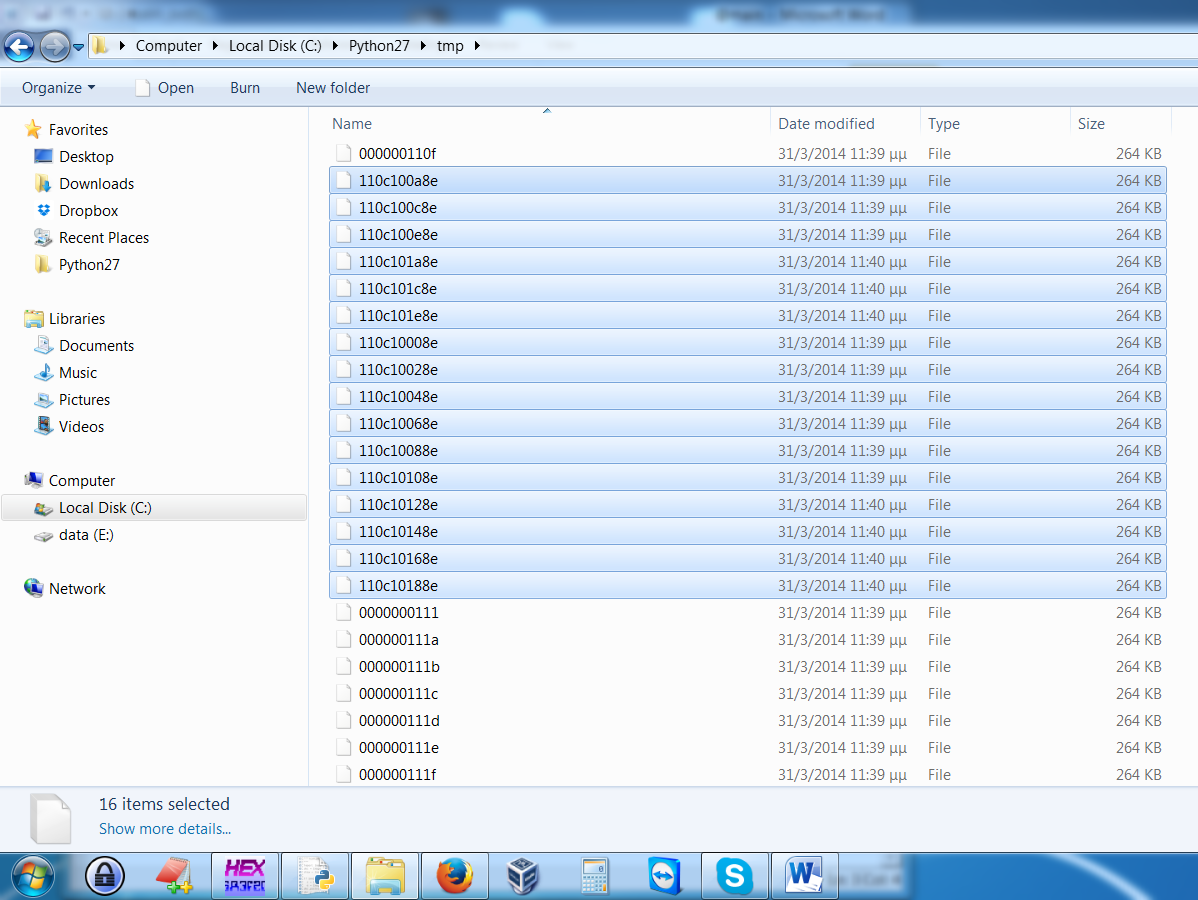Jump to Computer in the breadcrumb path
The width and height of the screenshot is (1198, 900).
tap(169, 46)
